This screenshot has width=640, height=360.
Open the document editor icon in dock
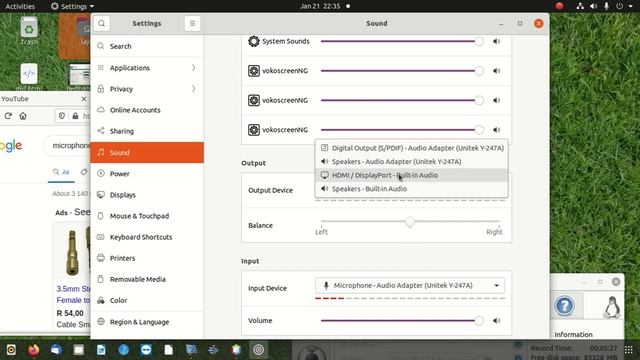point(101,350)
